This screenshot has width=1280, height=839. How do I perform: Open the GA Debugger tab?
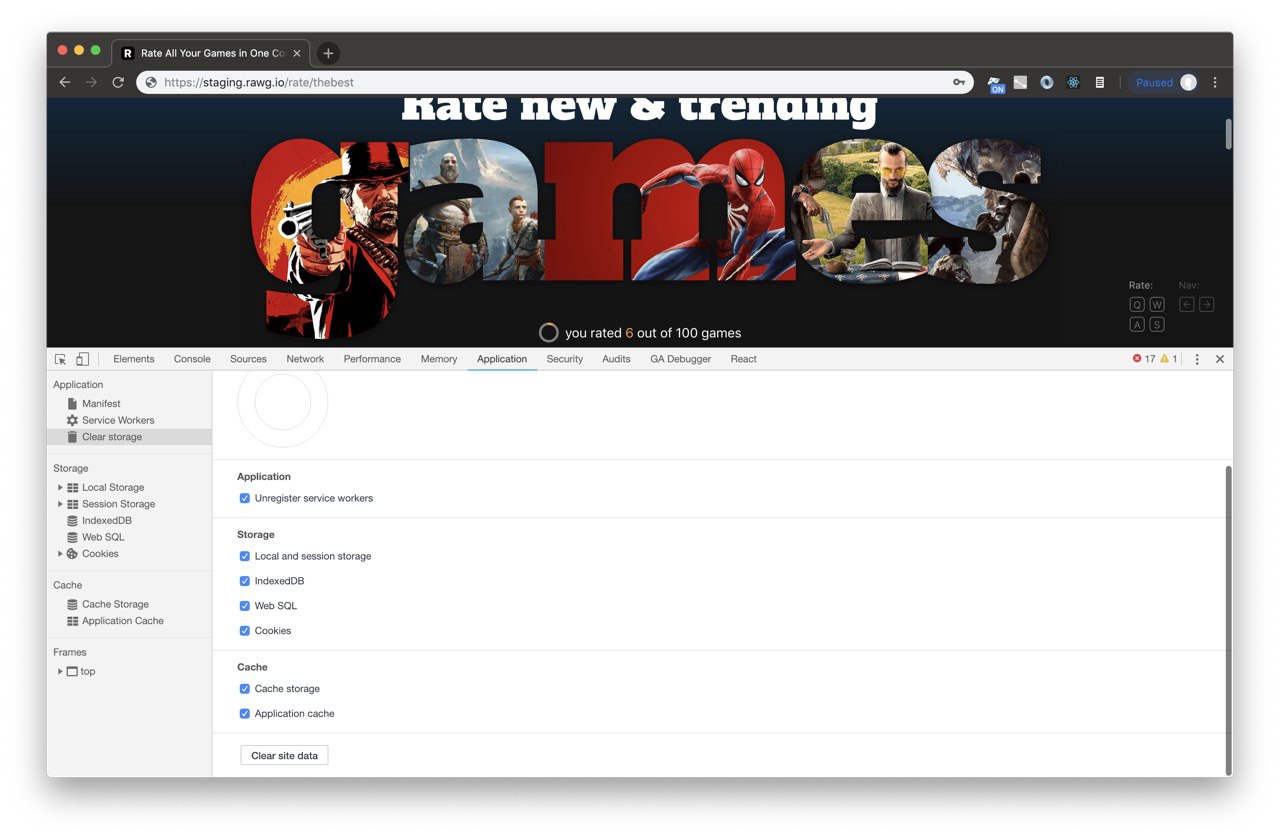(x=681, y=359)
